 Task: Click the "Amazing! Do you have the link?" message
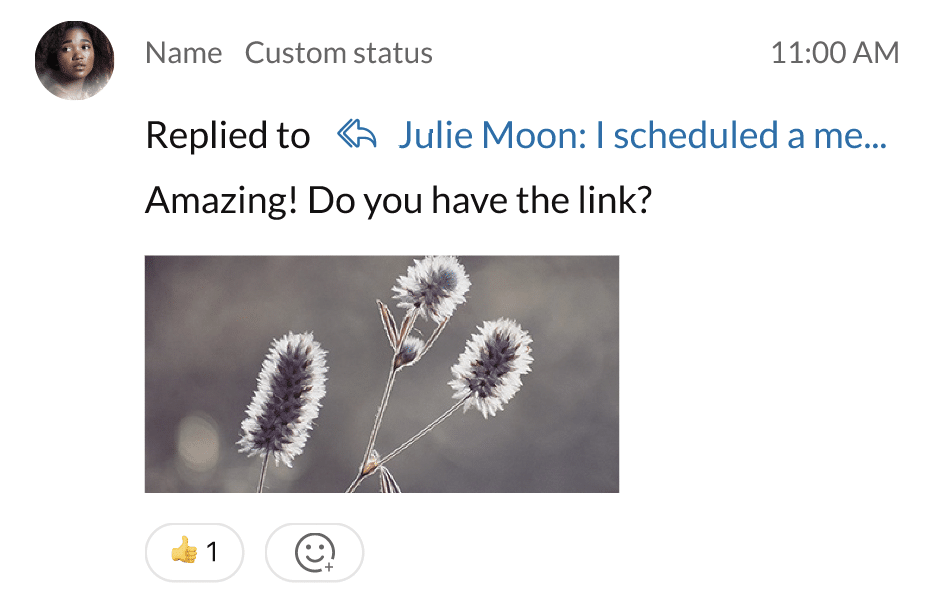398,201
